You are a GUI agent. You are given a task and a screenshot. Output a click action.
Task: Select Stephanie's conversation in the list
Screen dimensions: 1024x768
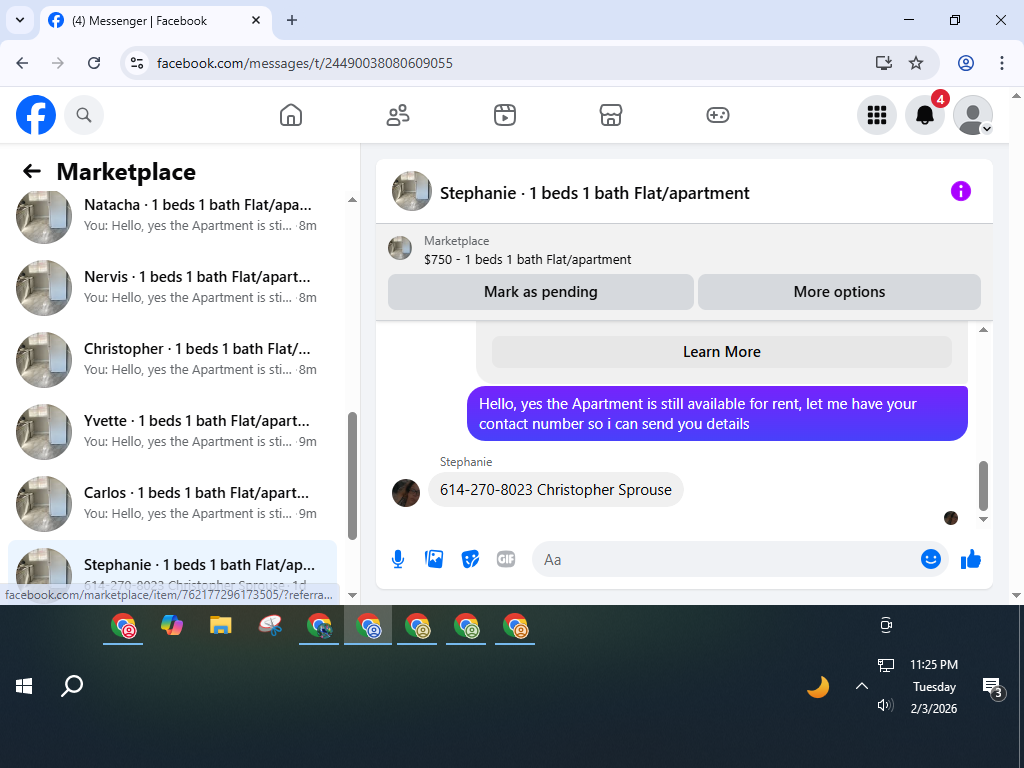pyautogui.click(x=173, y=564)
